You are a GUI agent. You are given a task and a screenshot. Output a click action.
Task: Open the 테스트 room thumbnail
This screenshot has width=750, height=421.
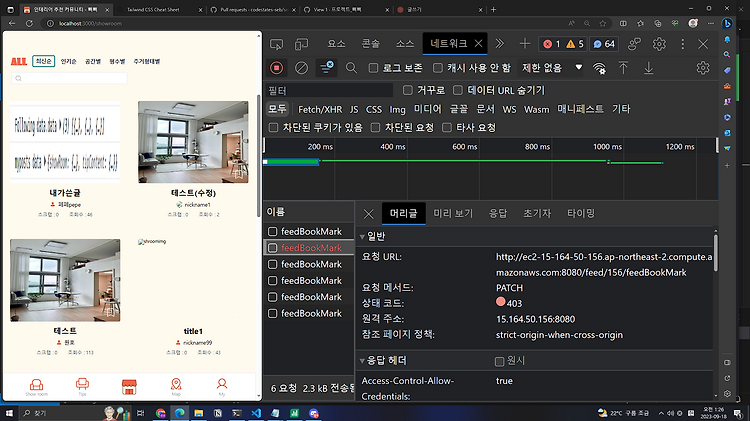click(x=65, y=280)
